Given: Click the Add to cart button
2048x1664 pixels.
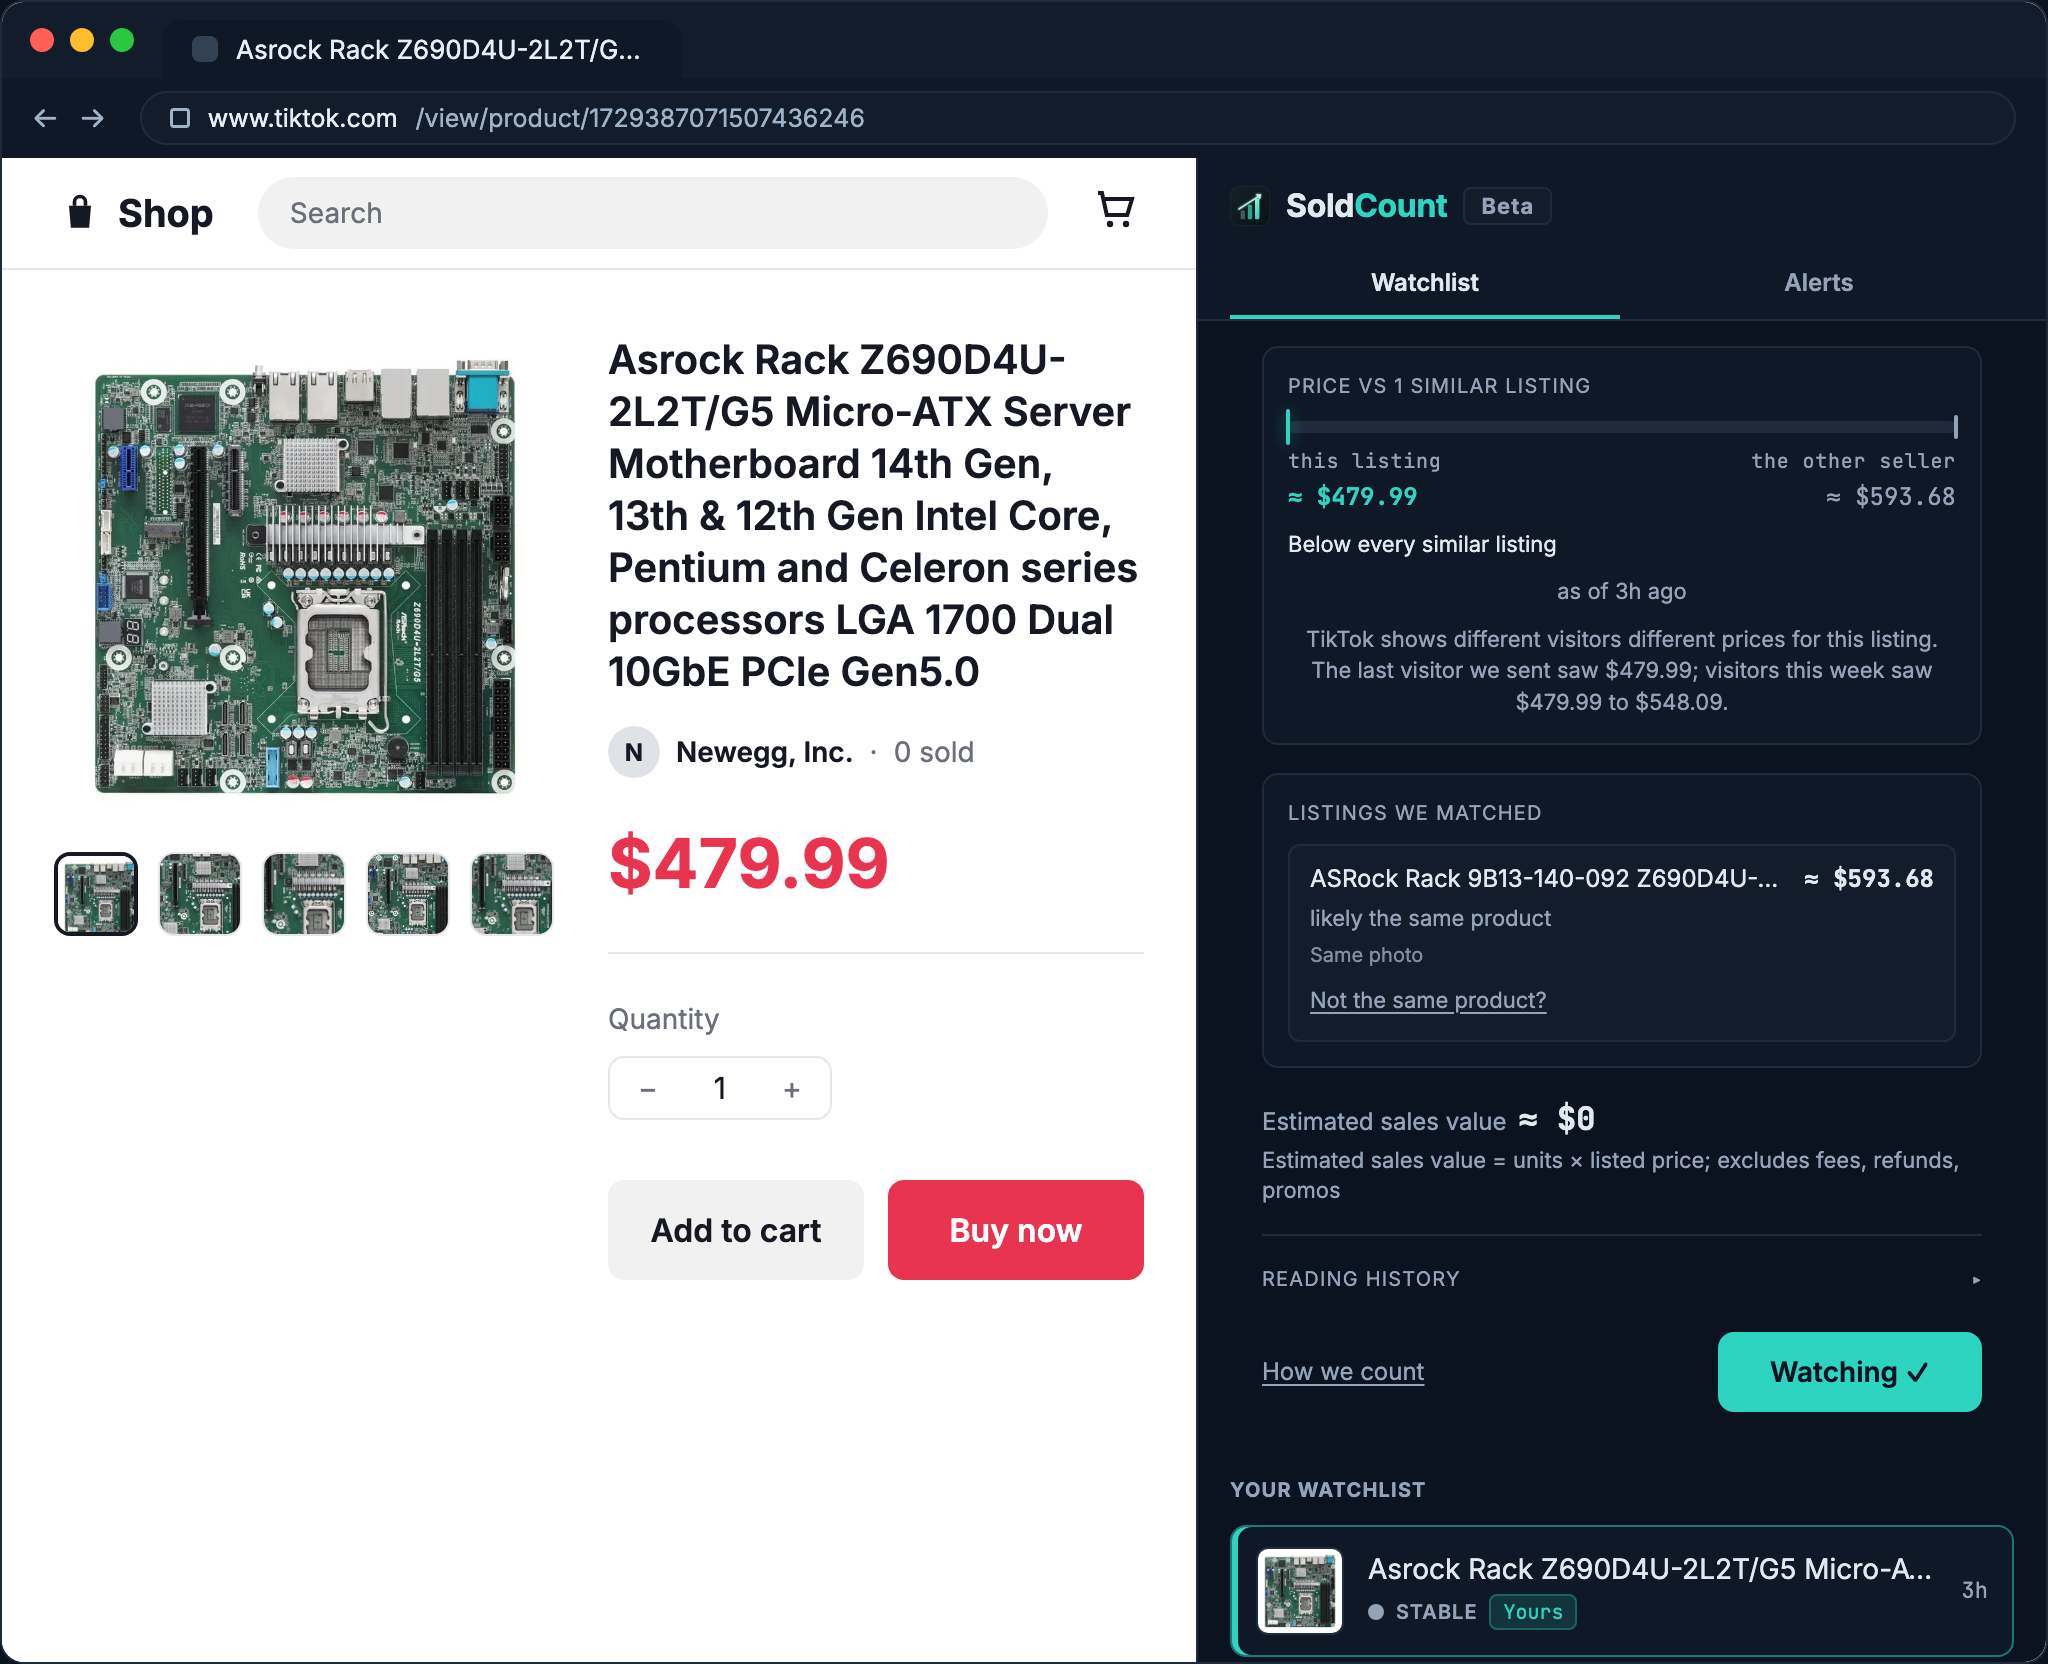Looking at the screenshot, I should pos(736,1230).
